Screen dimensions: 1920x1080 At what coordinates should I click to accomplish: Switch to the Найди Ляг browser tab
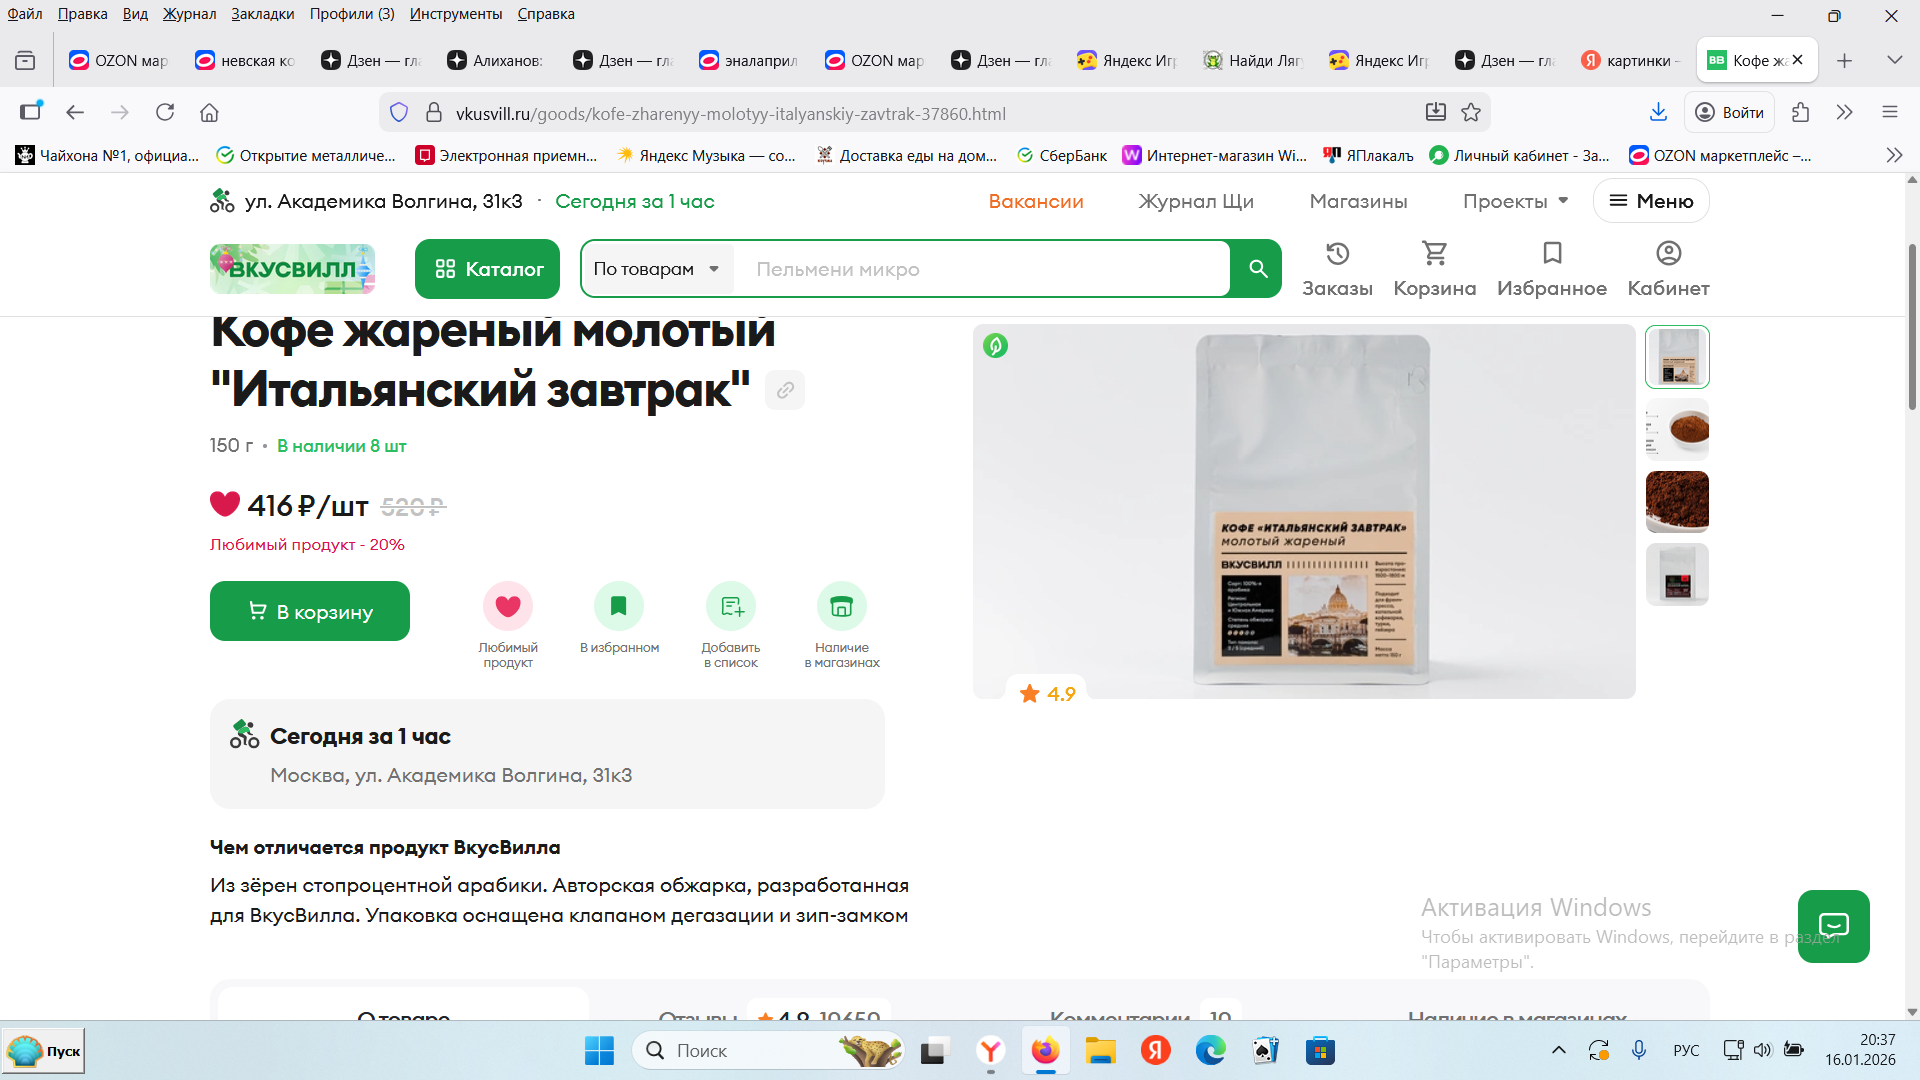click(x=1254, y=60)
